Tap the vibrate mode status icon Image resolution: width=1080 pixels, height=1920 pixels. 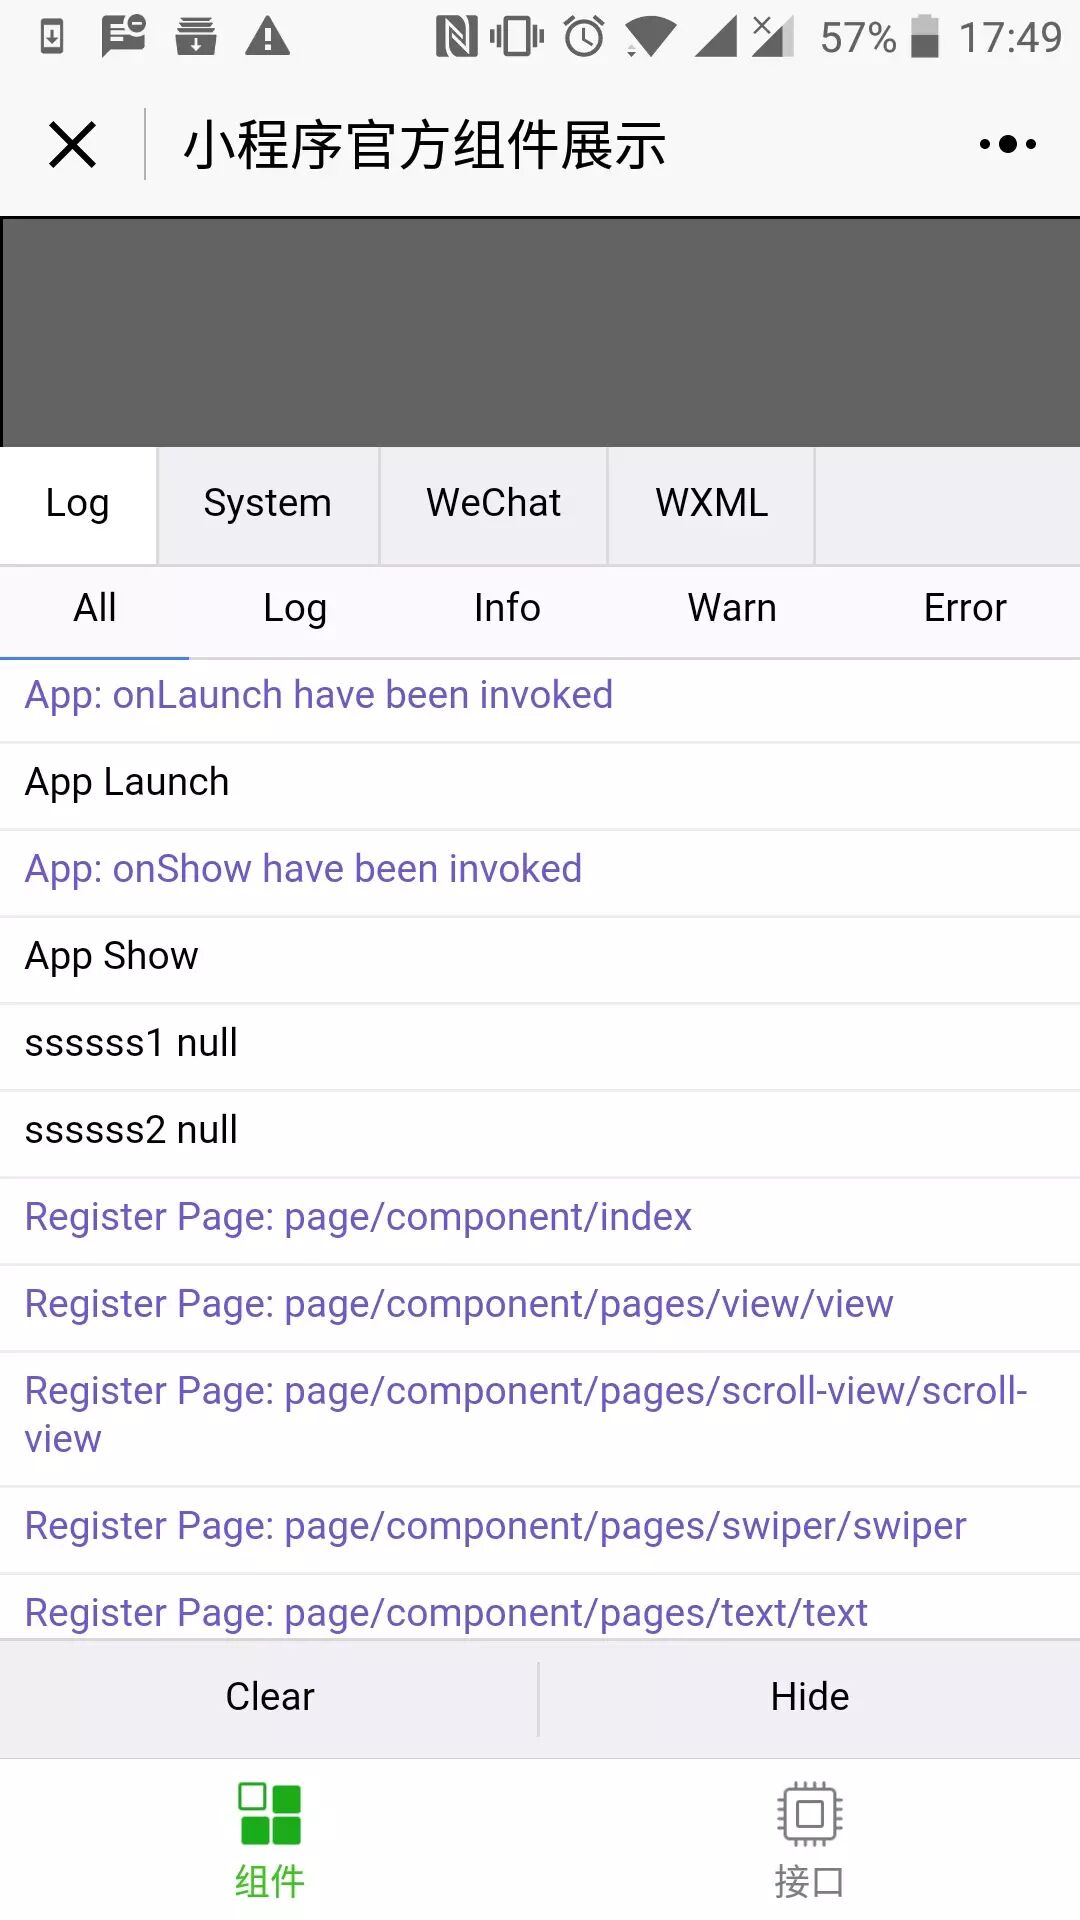[517, 37]
